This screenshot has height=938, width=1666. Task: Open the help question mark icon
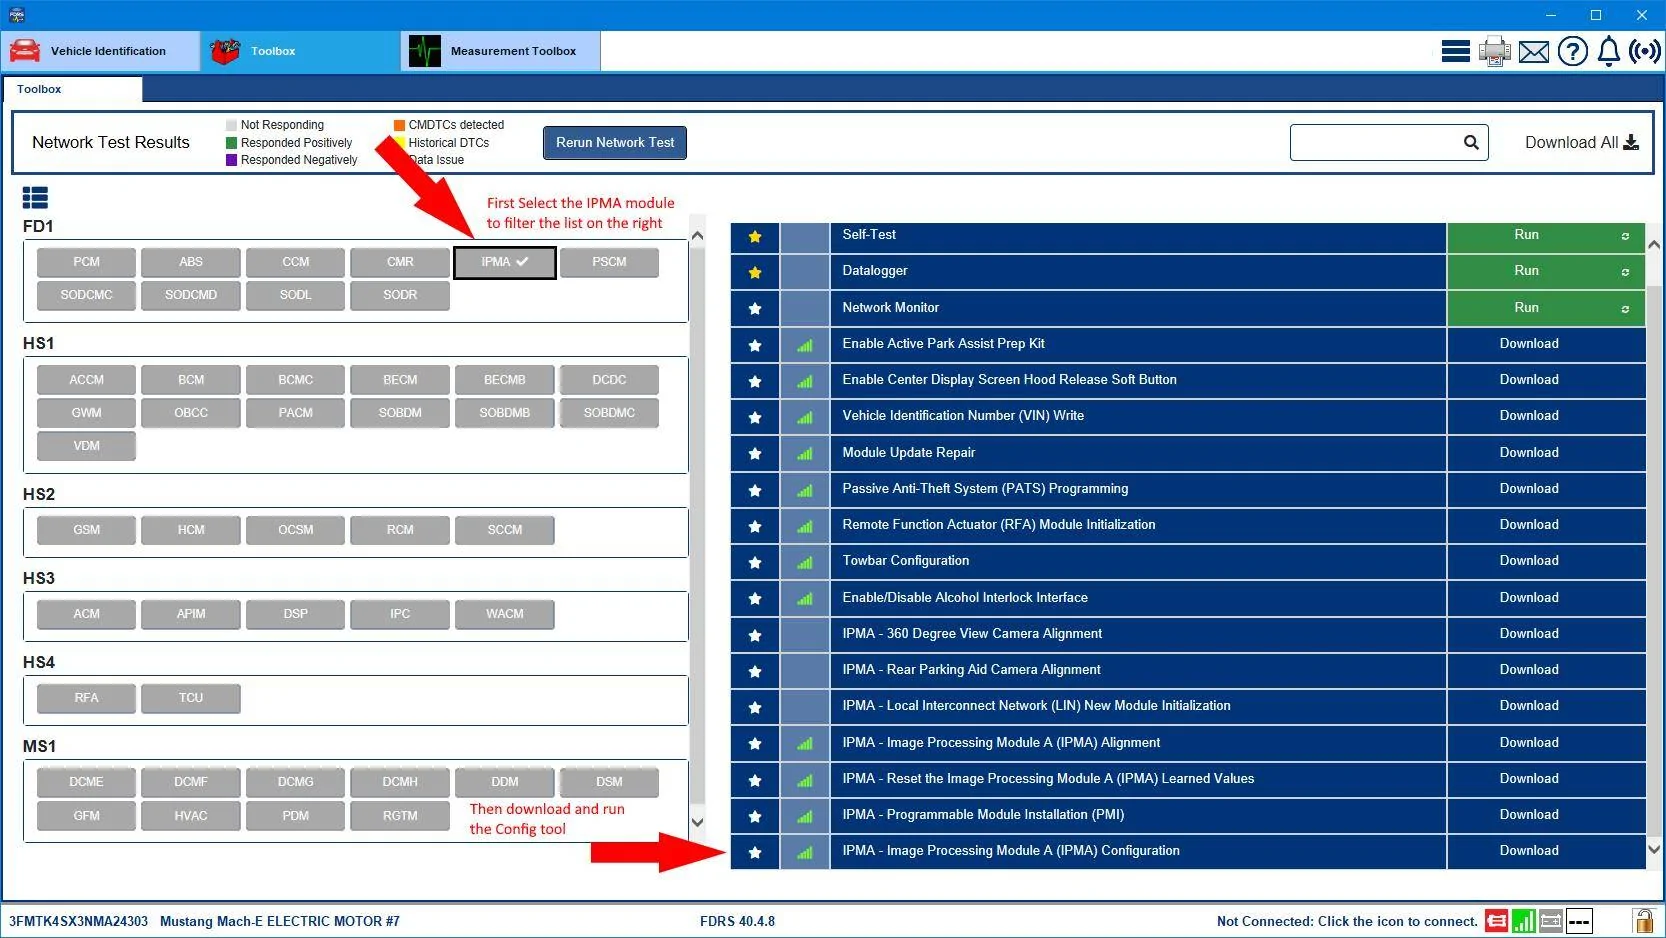click(x=1572, y=51)
